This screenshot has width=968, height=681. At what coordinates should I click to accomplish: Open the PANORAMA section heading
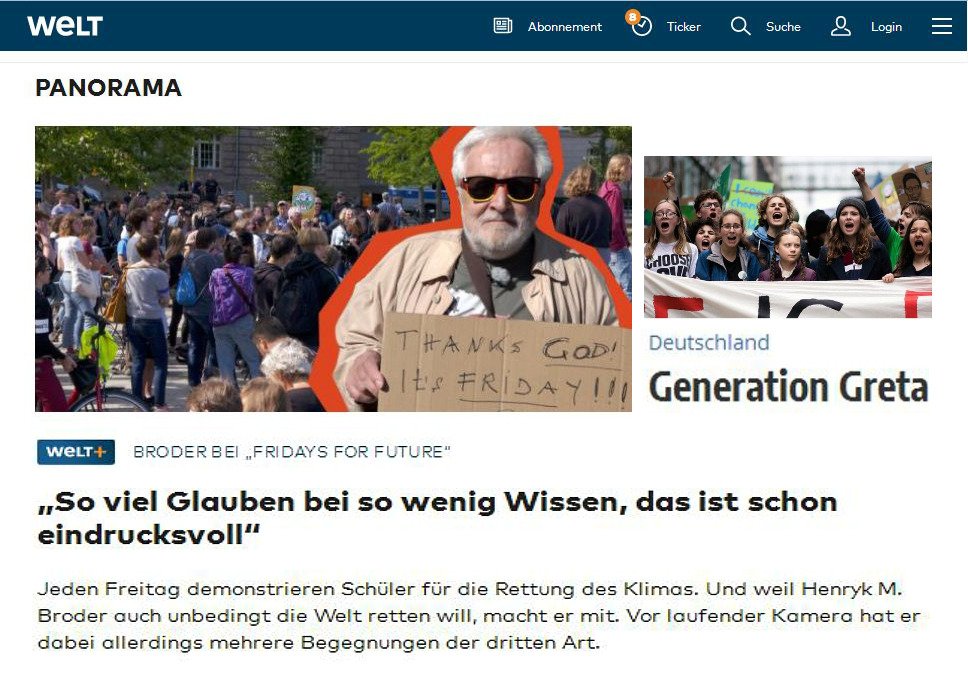(109, 88)
